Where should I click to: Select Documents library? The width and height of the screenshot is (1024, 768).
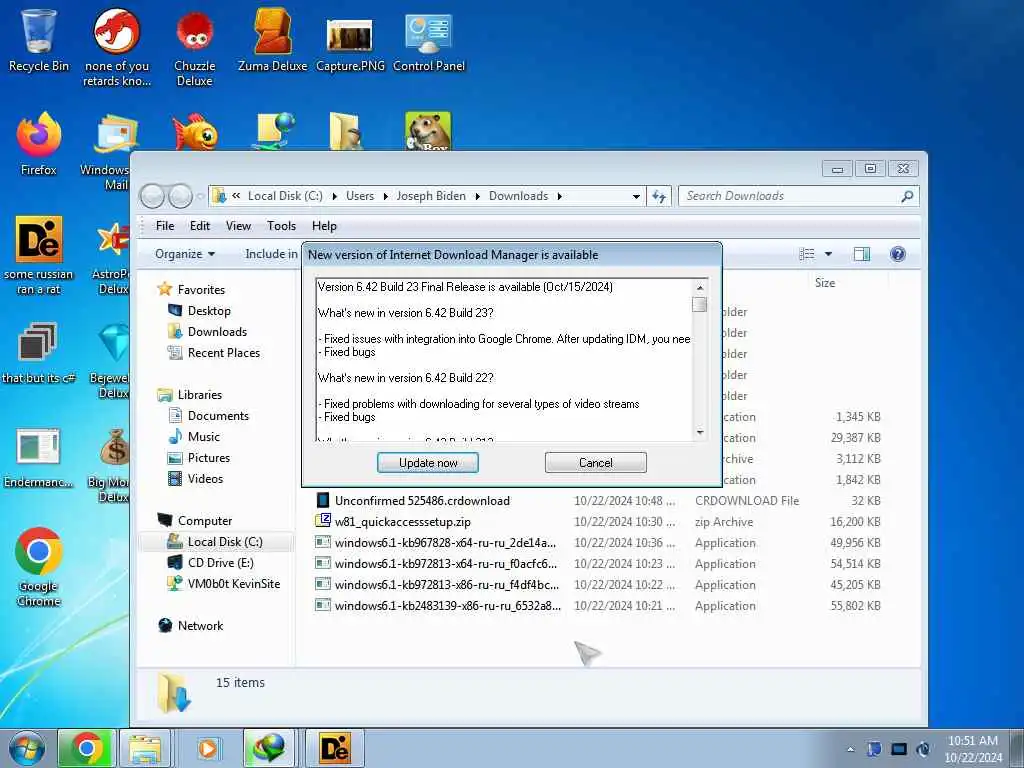coord(218,416)
